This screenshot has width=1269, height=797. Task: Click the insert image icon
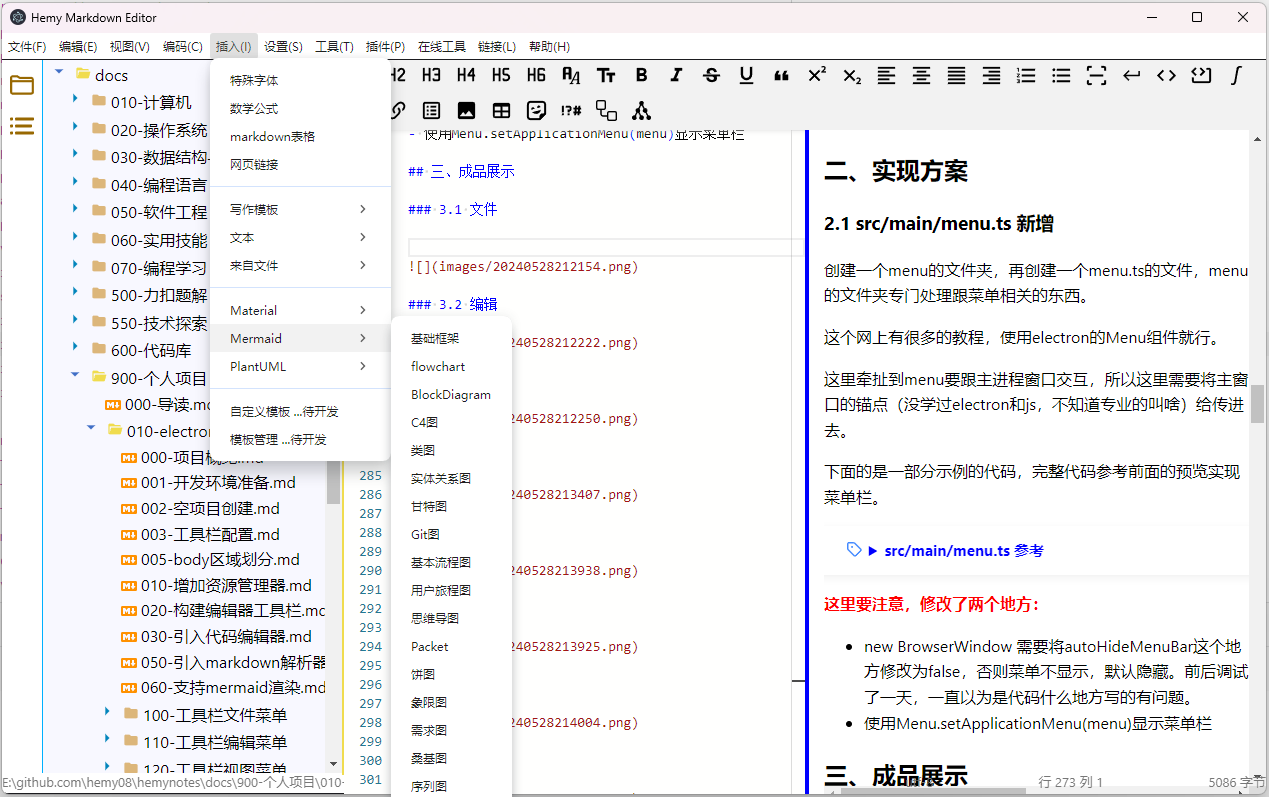coord(466,110)
